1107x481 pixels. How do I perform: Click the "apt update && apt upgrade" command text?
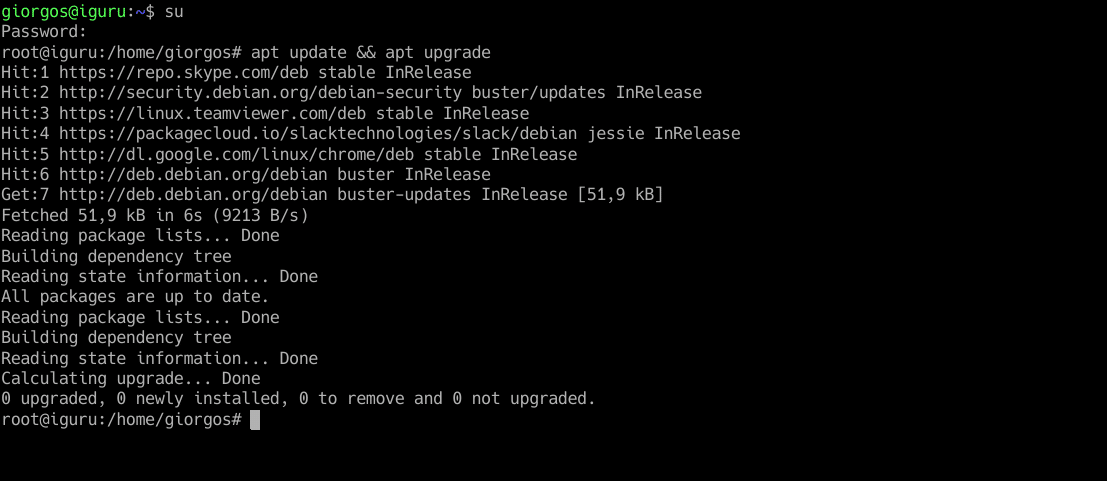point(370,52)
